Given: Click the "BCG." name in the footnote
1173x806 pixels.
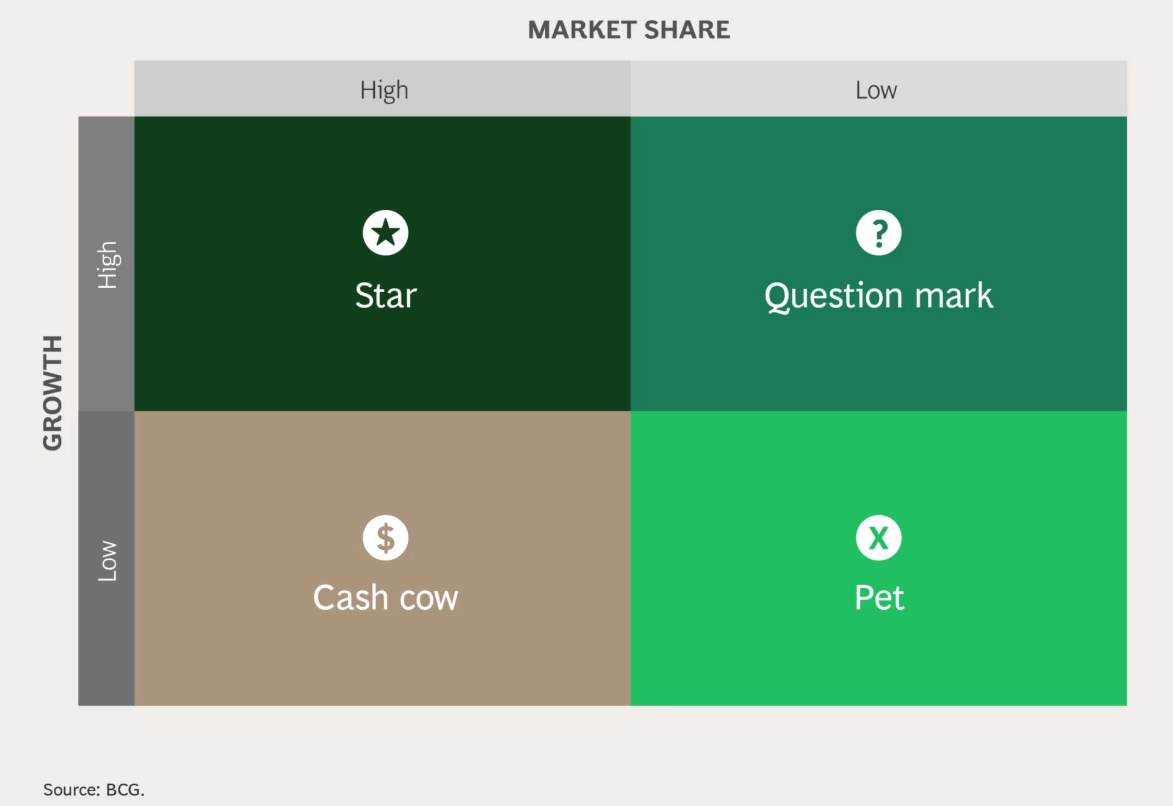Looking at the screenshot, I should coord(125,790).
